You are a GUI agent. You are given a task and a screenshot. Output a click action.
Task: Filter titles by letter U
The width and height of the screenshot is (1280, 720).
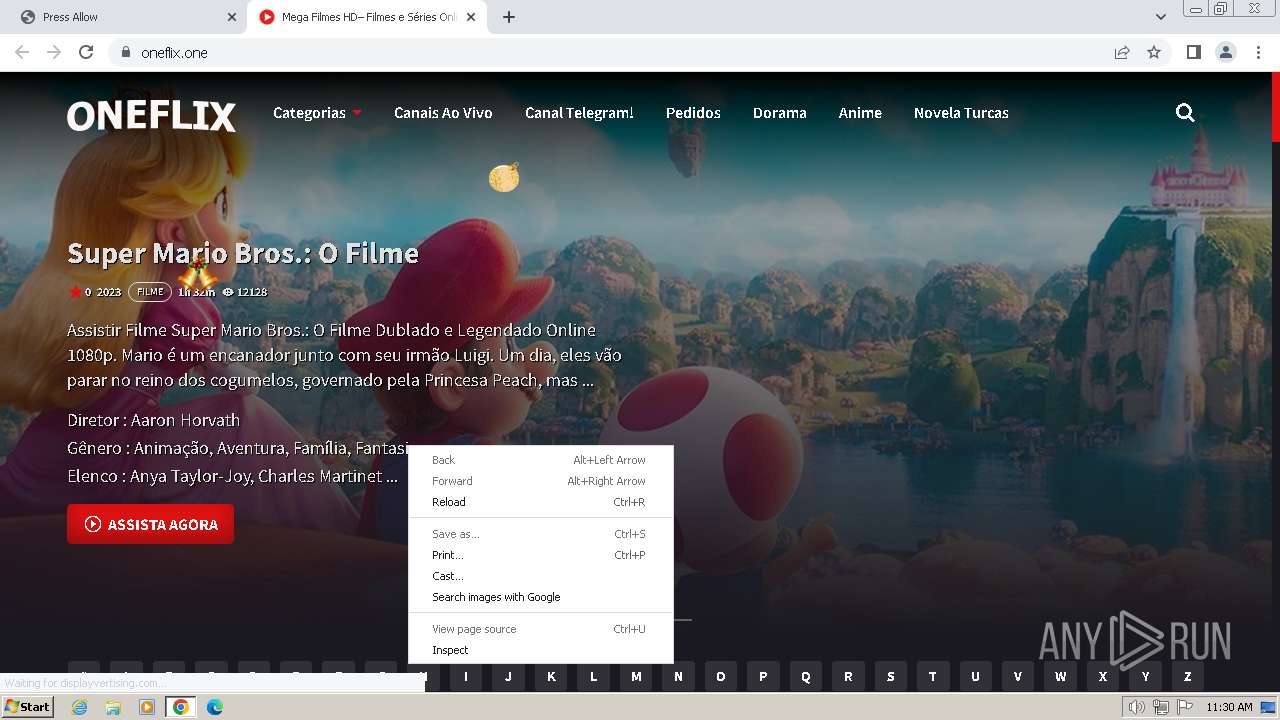click(975, 676)
